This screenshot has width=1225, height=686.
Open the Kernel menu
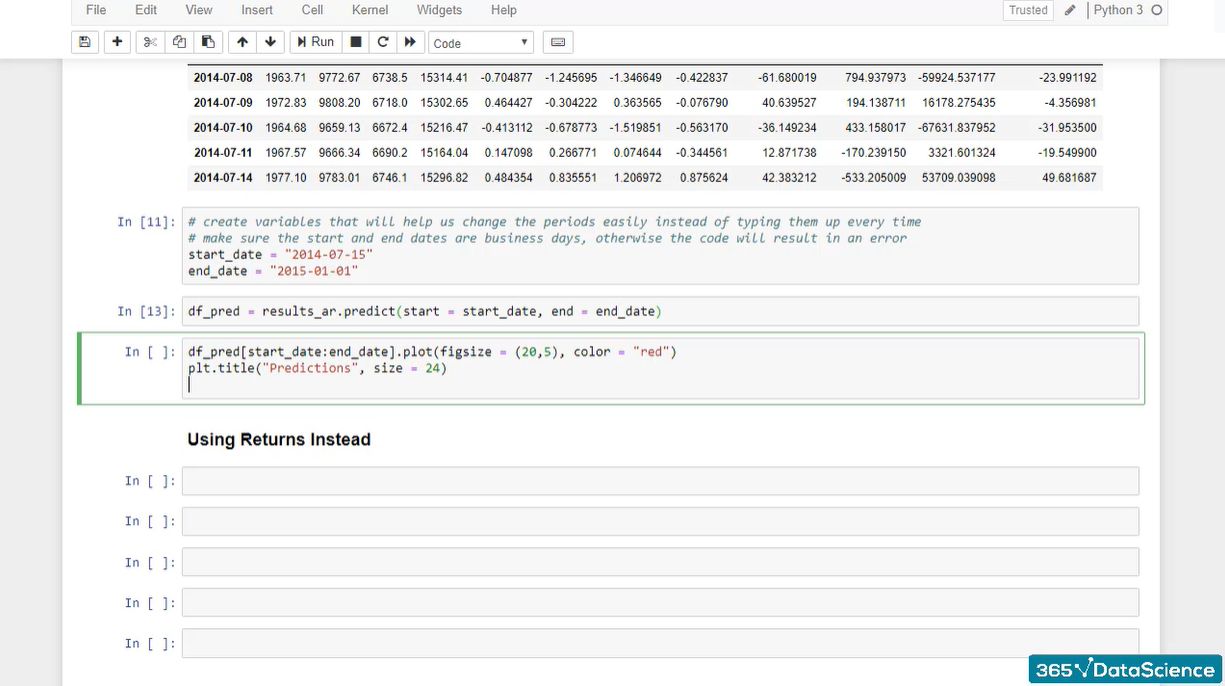tap(369, 10)
